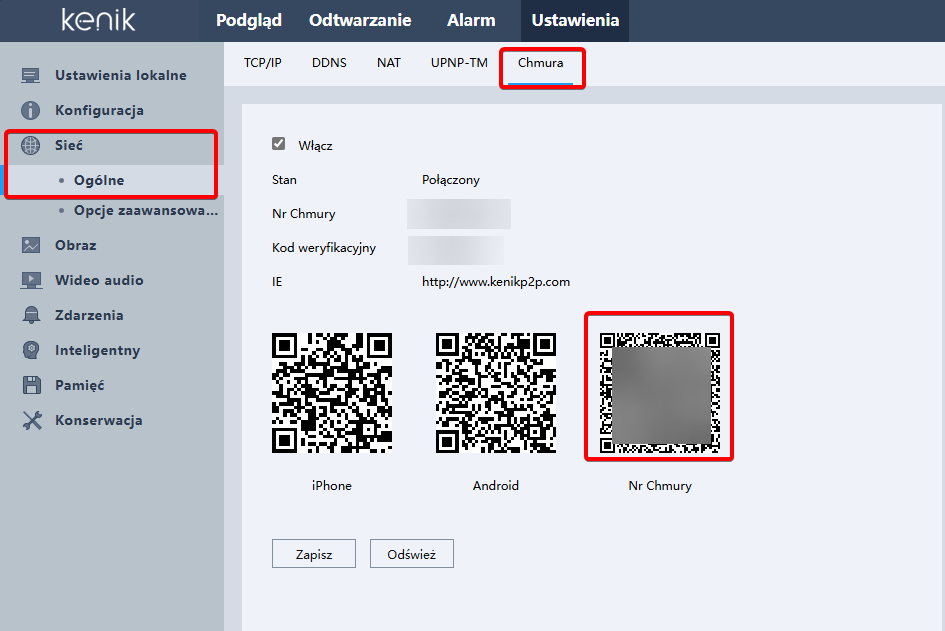This screenshot has height=631, width=945.
Task: Click the Android QR code
Action: [495, 392]
